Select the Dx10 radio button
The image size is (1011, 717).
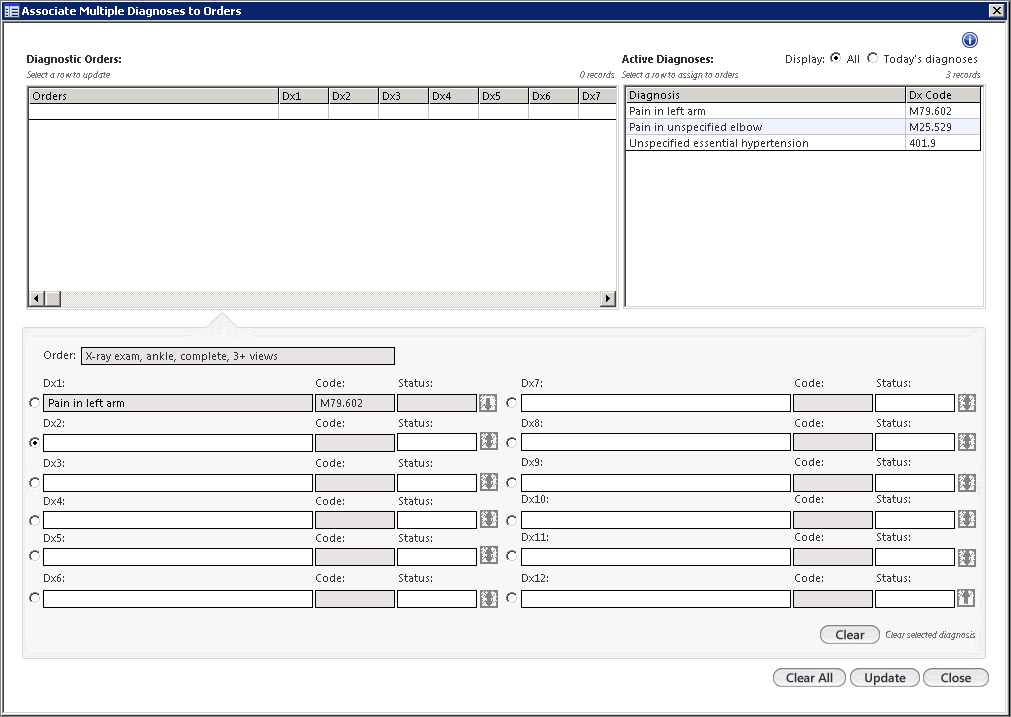tap(511, 520)
